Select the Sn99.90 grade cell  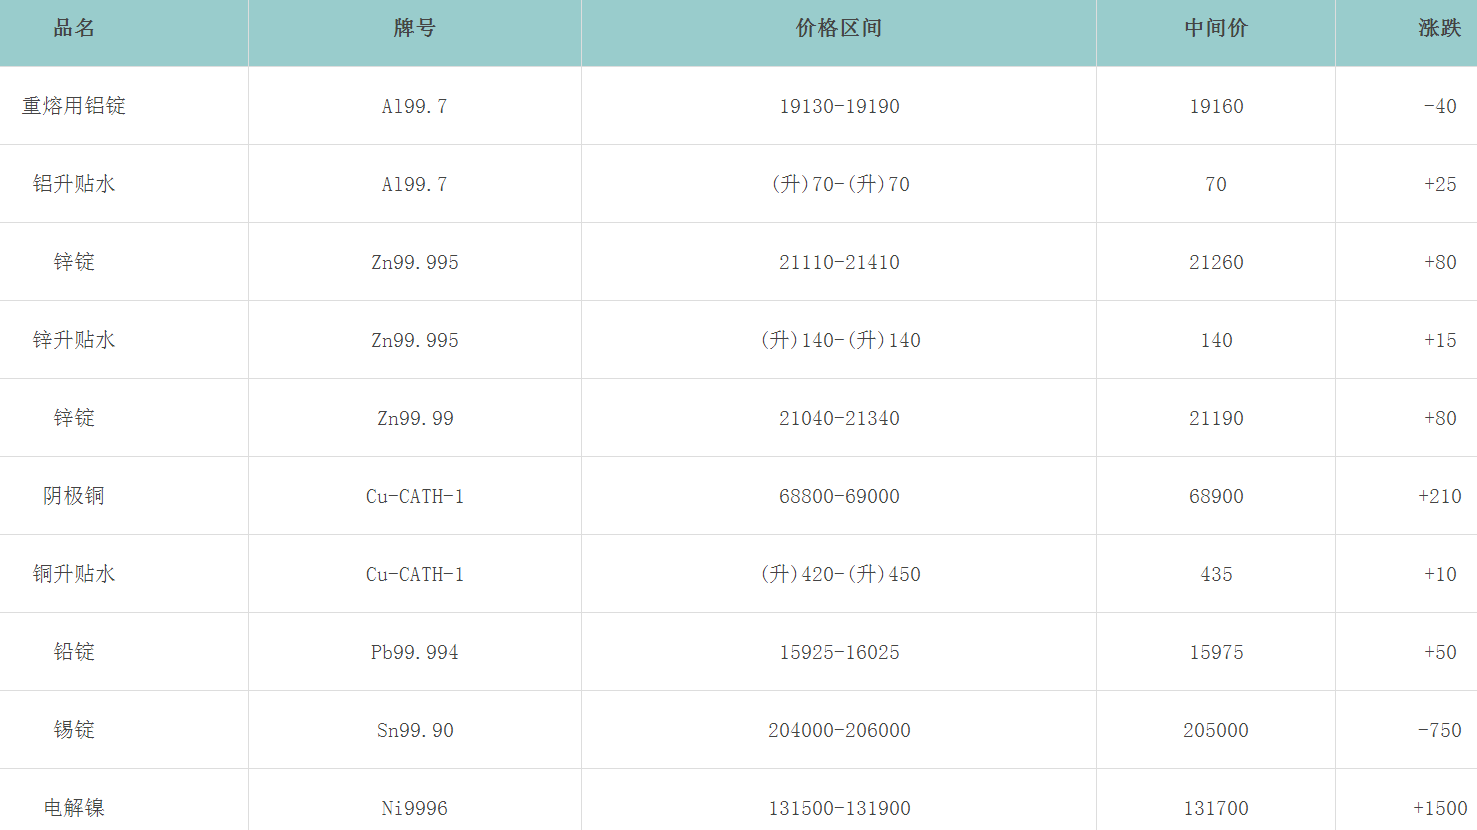point(414,730)
